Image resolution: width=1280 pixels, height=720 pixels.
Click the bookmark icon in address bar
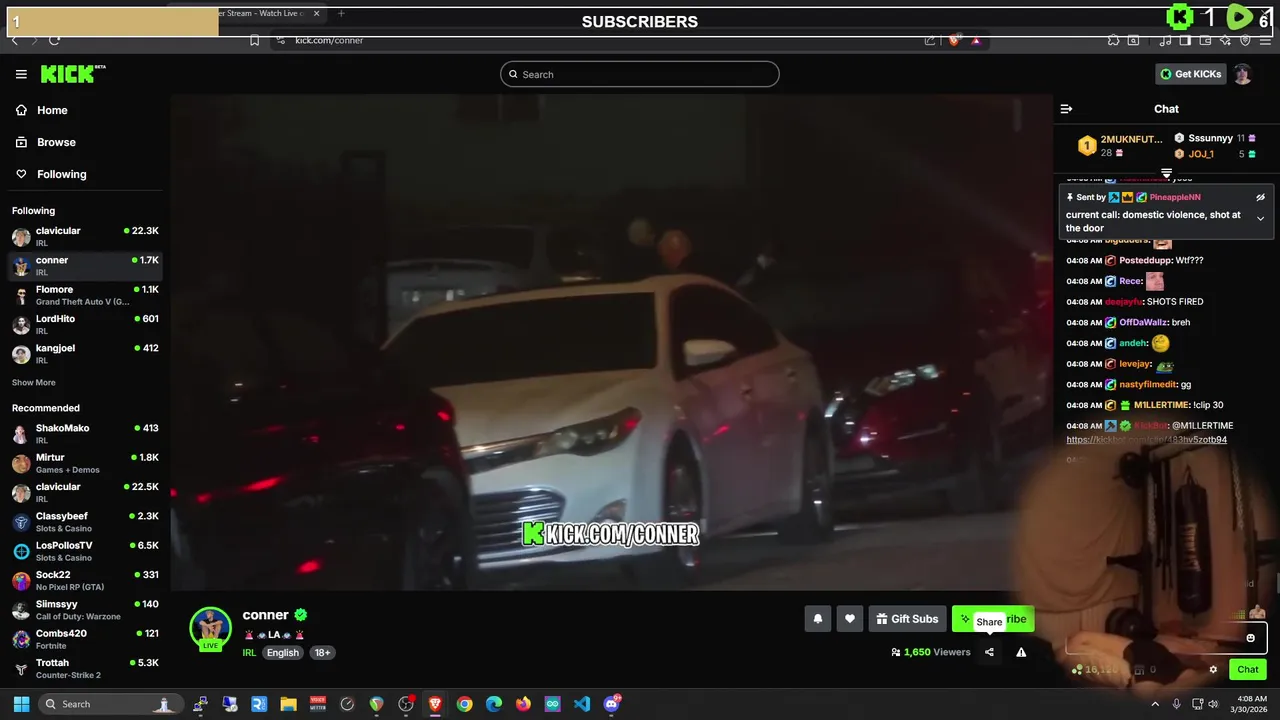[254, 40]
